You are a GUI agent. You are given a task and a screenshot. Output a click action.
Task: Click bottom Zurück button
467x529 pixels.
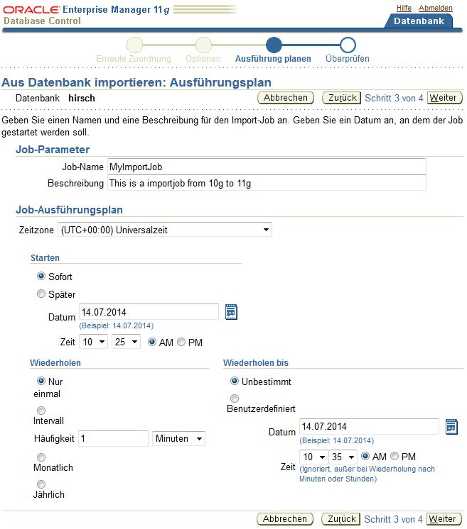click(x=341, y=519)
